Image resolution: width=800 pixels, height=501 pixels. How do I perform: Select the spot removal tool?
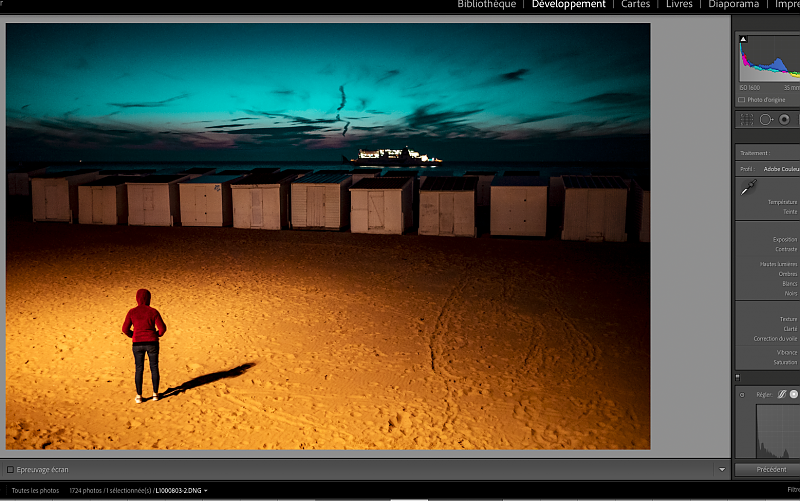(766, 119)
